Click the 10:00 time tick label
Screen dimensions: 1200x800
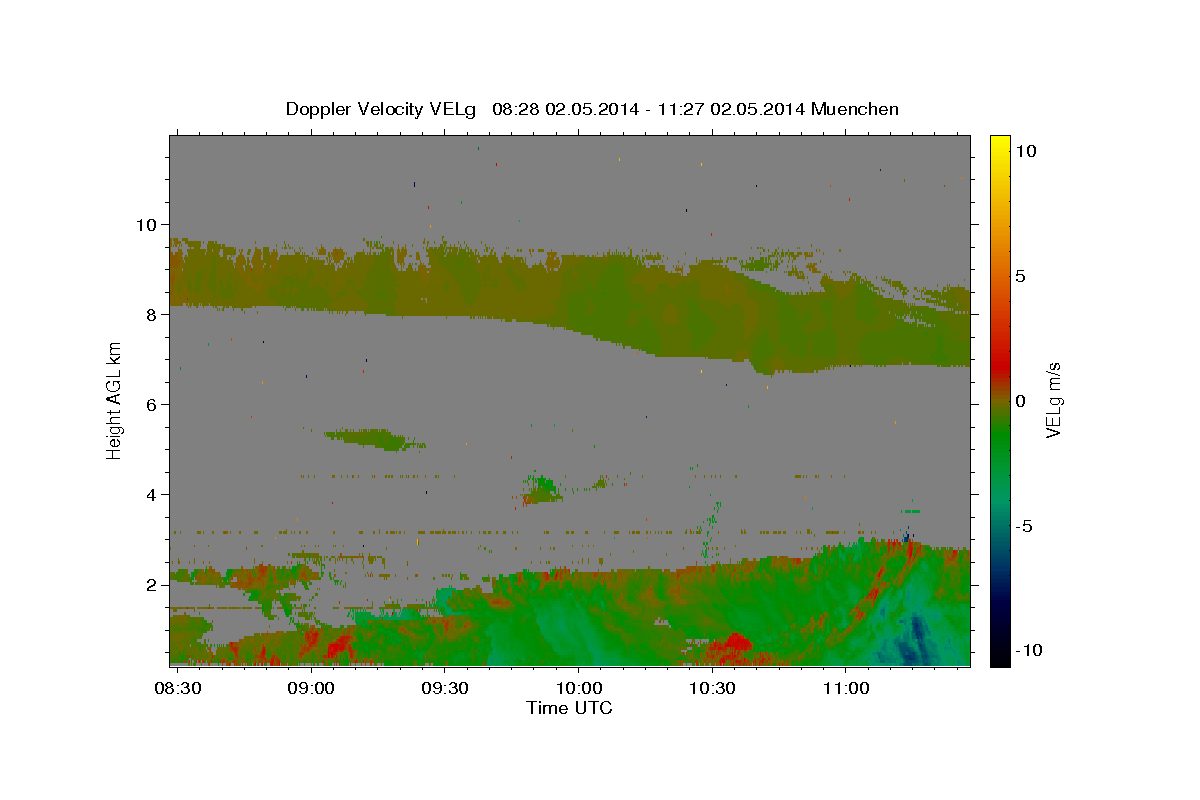(578, 690)
